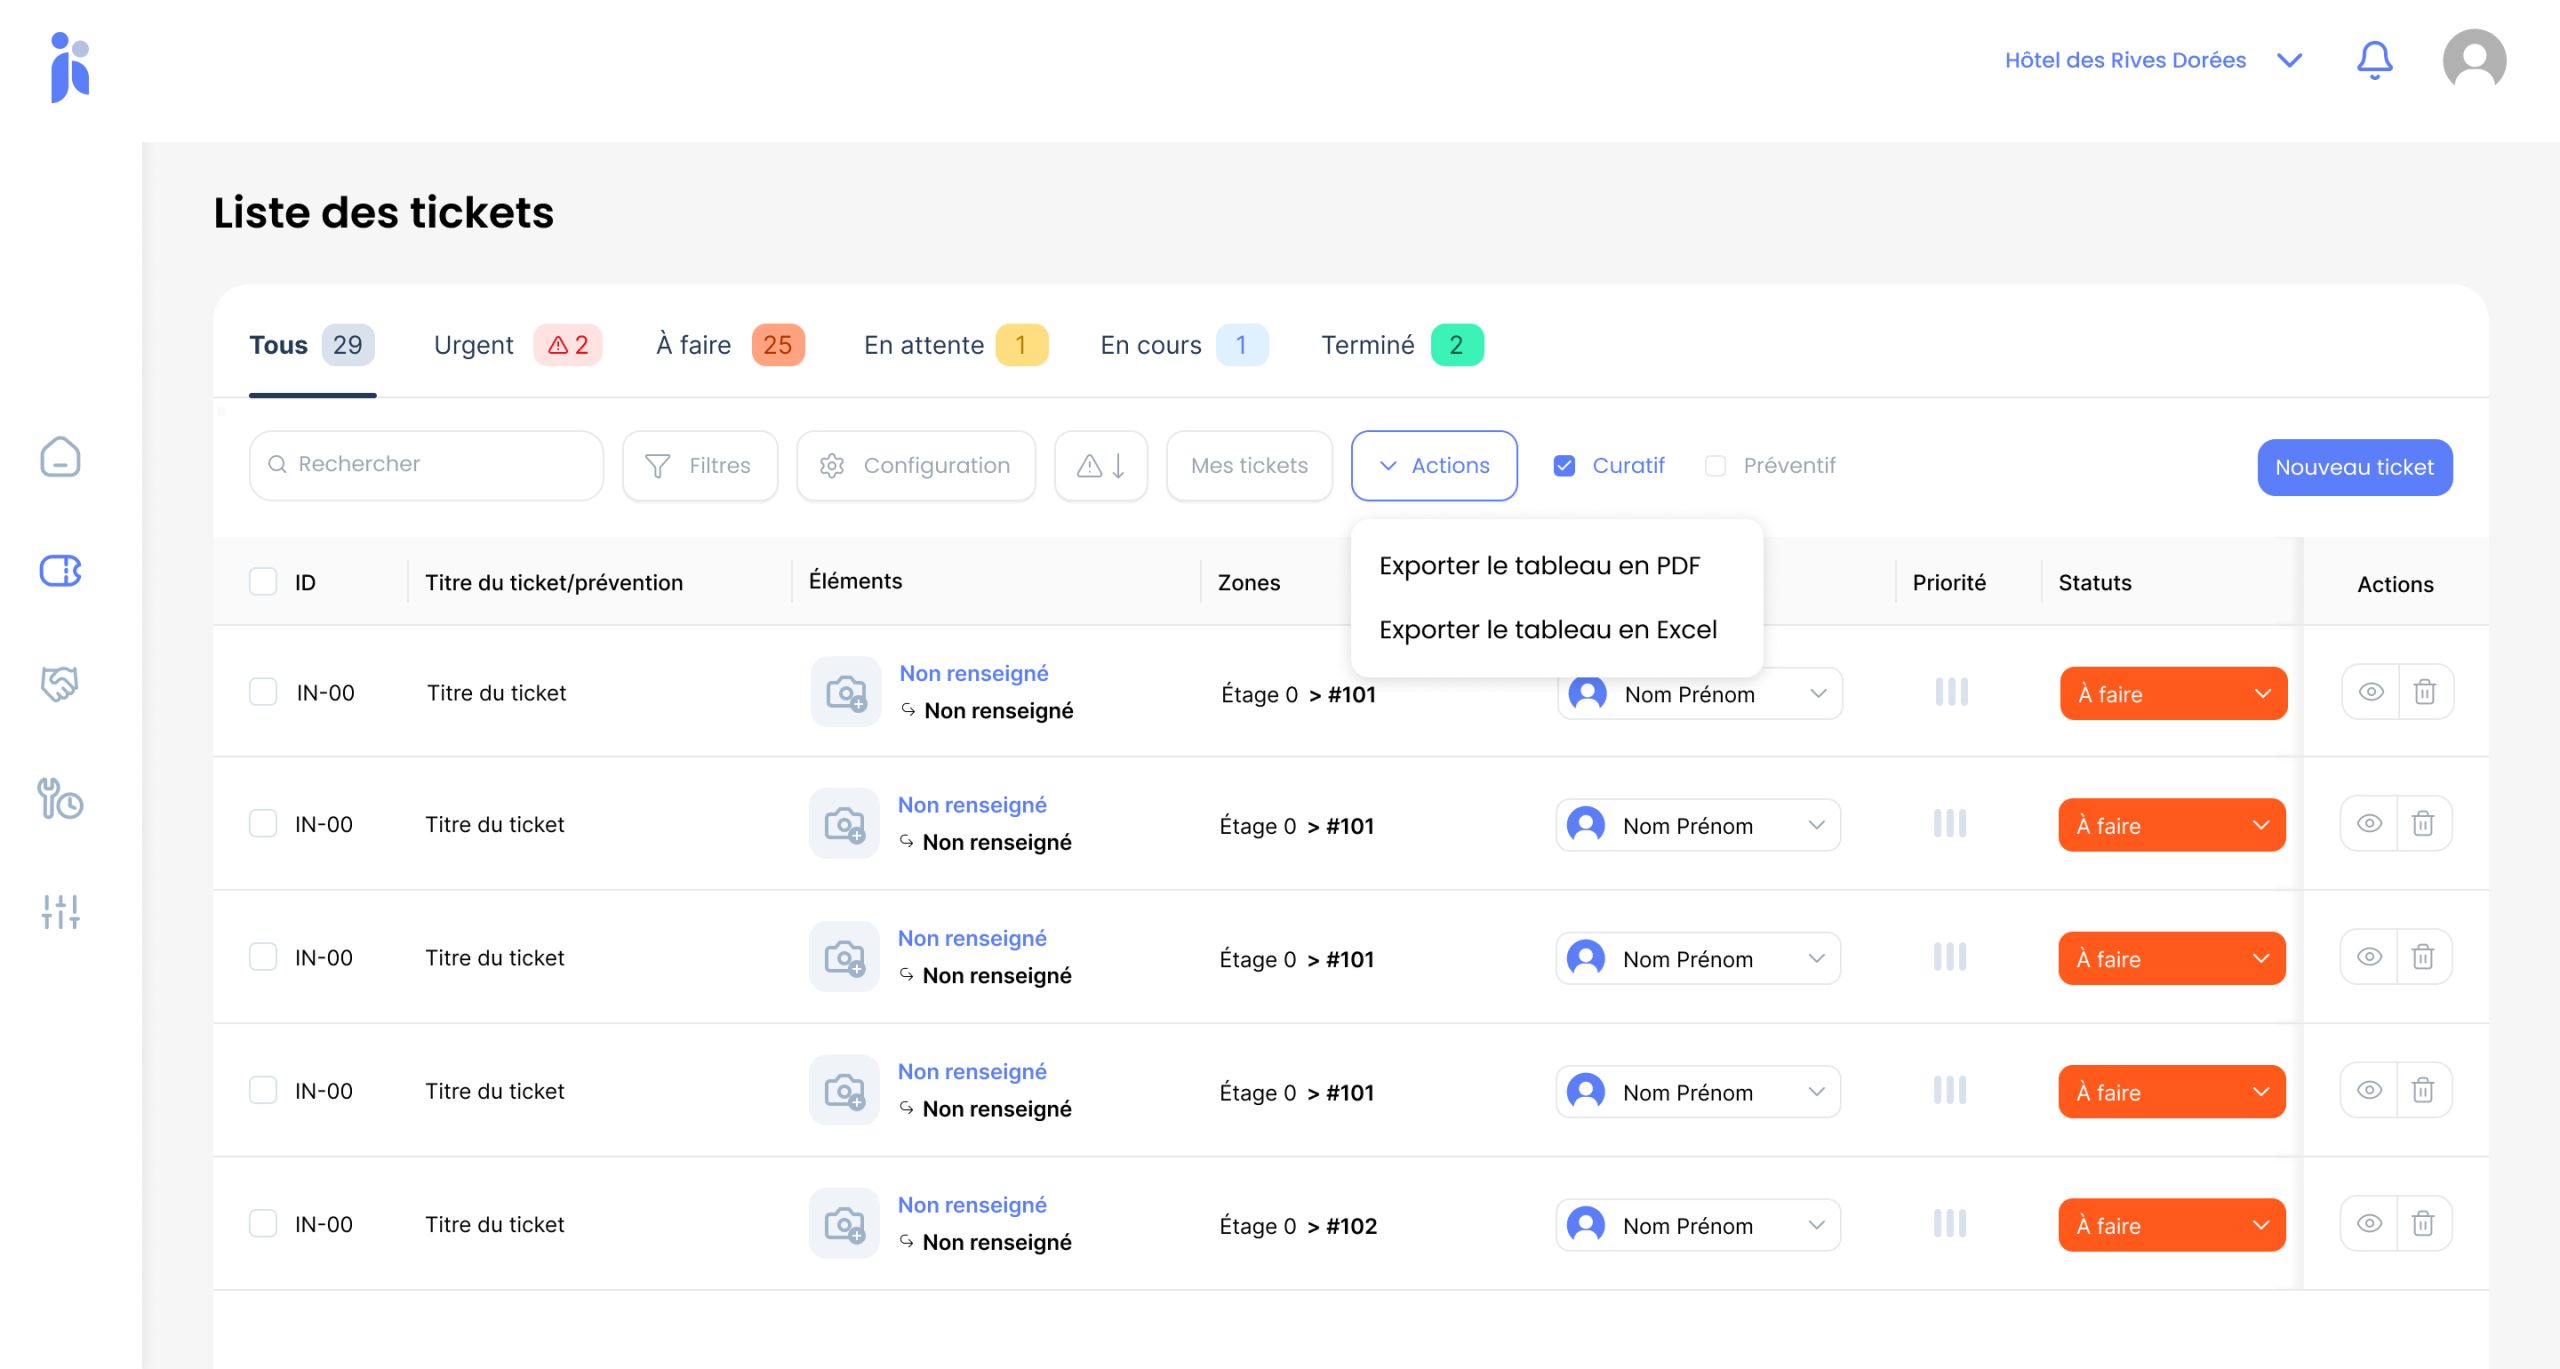Screen dimensions: 2560x1369
Task: Click the Rechercher search field
Action: [x=427, y=465]
